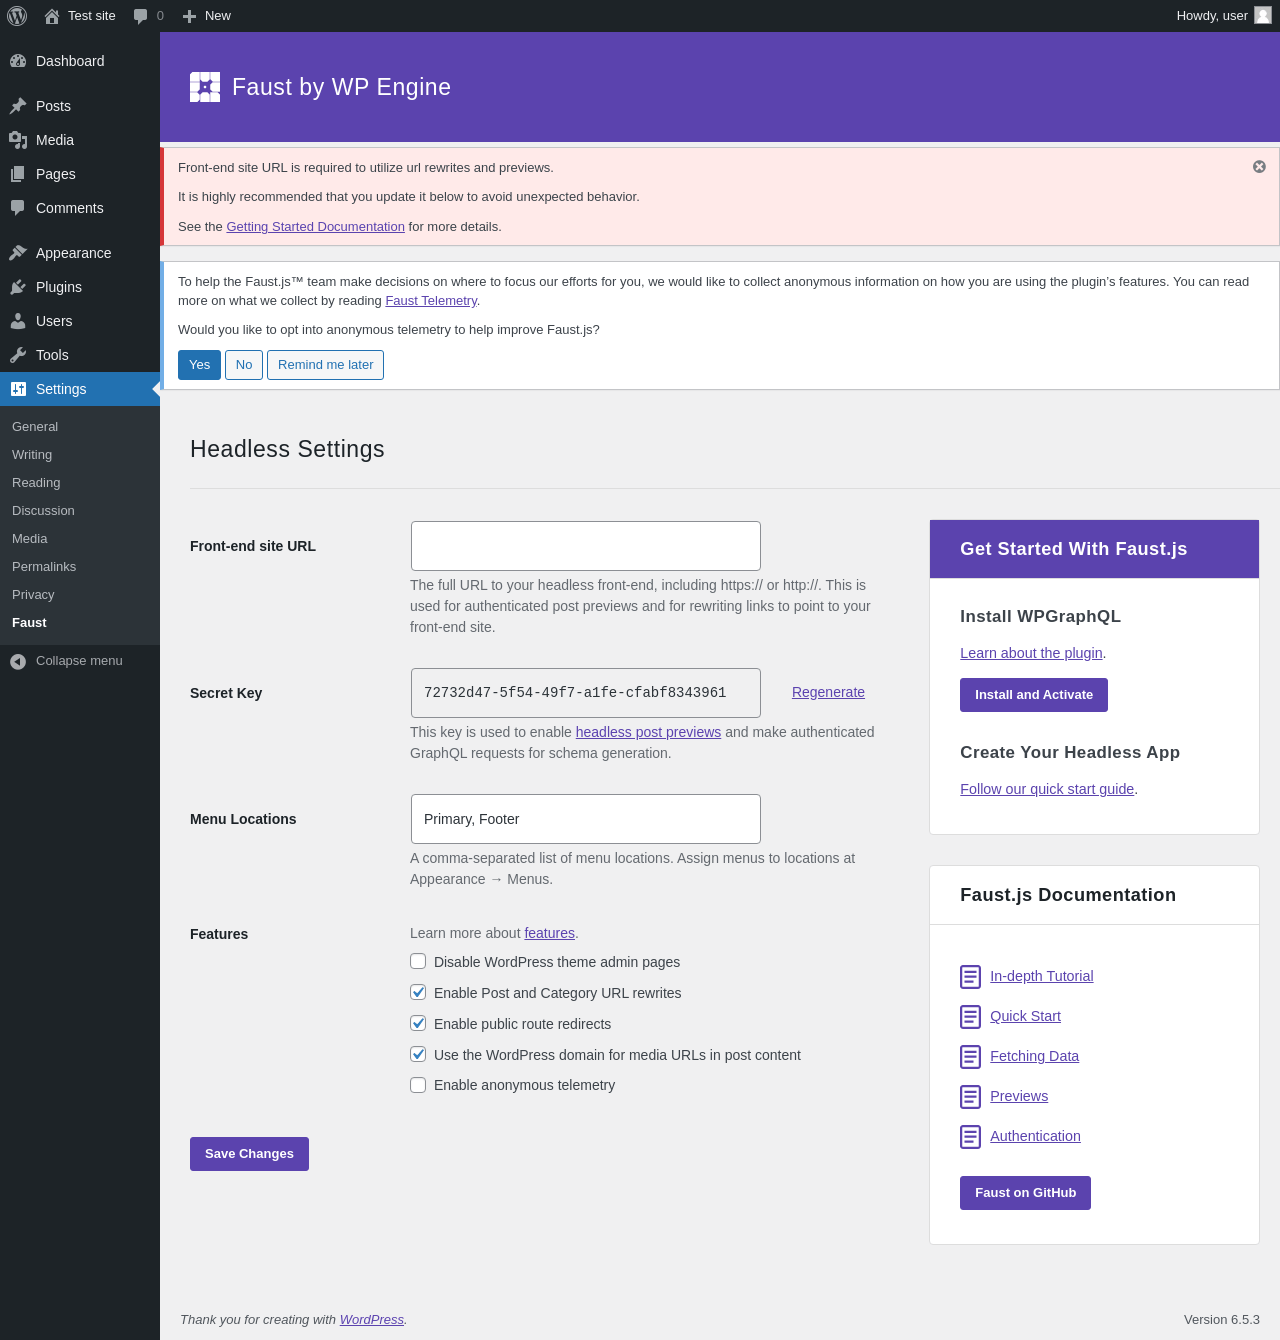This screenshot has height=1340, width=1280.
Task: Open the Permalinks settings submenu item
Action: (x=44, y=567)
